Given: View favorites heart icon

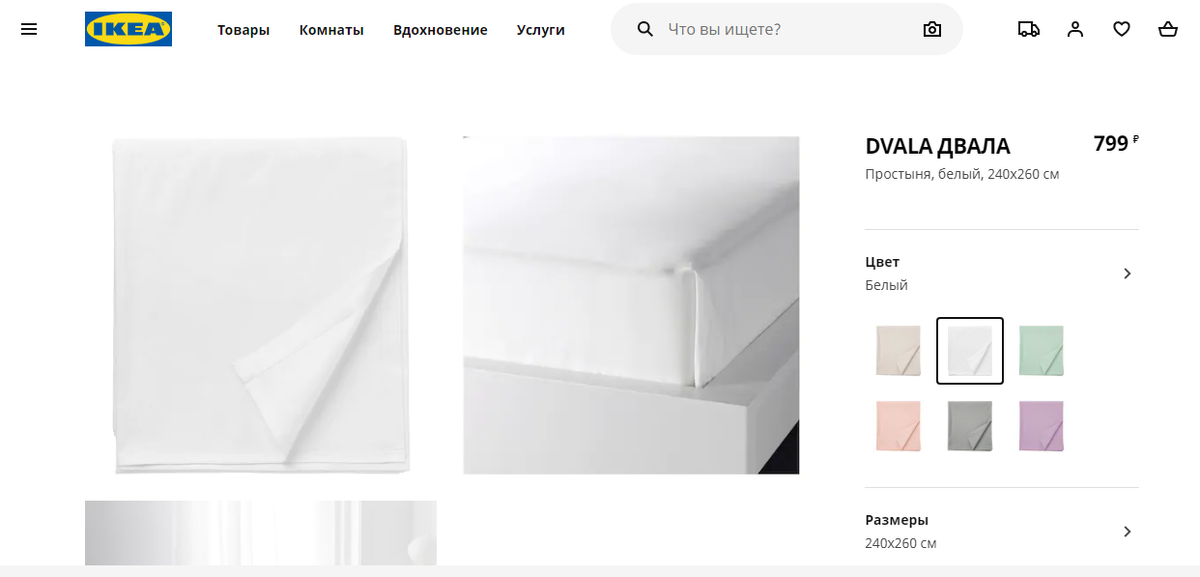Looking at the screenshot, I should coord(1121,29).
